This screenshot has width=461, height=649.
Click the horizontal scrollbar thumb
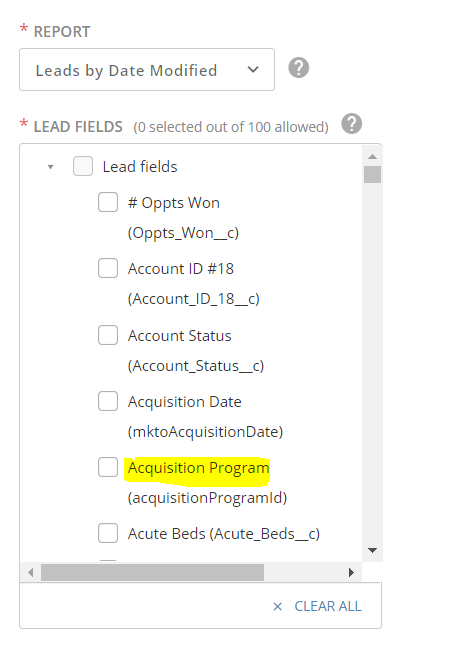tap(152, 572)
